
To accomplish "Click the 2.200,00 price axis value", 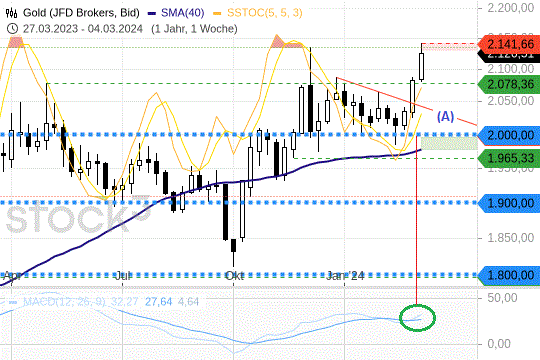I will [x=511, y=8].
